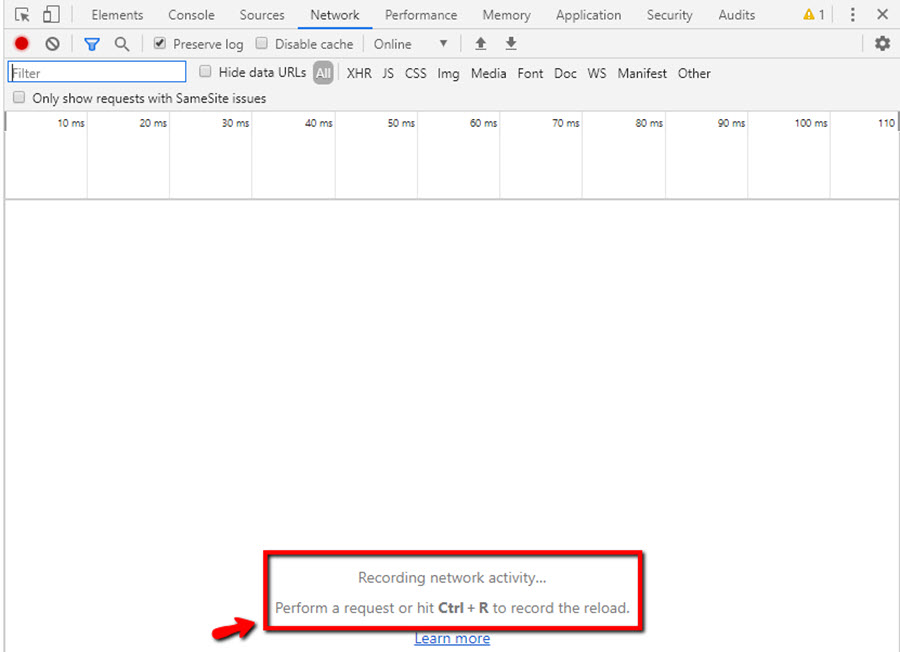Activate the inspect element picker icon
The width and height of the screenshot is (900, 652).
pos(22,14)
